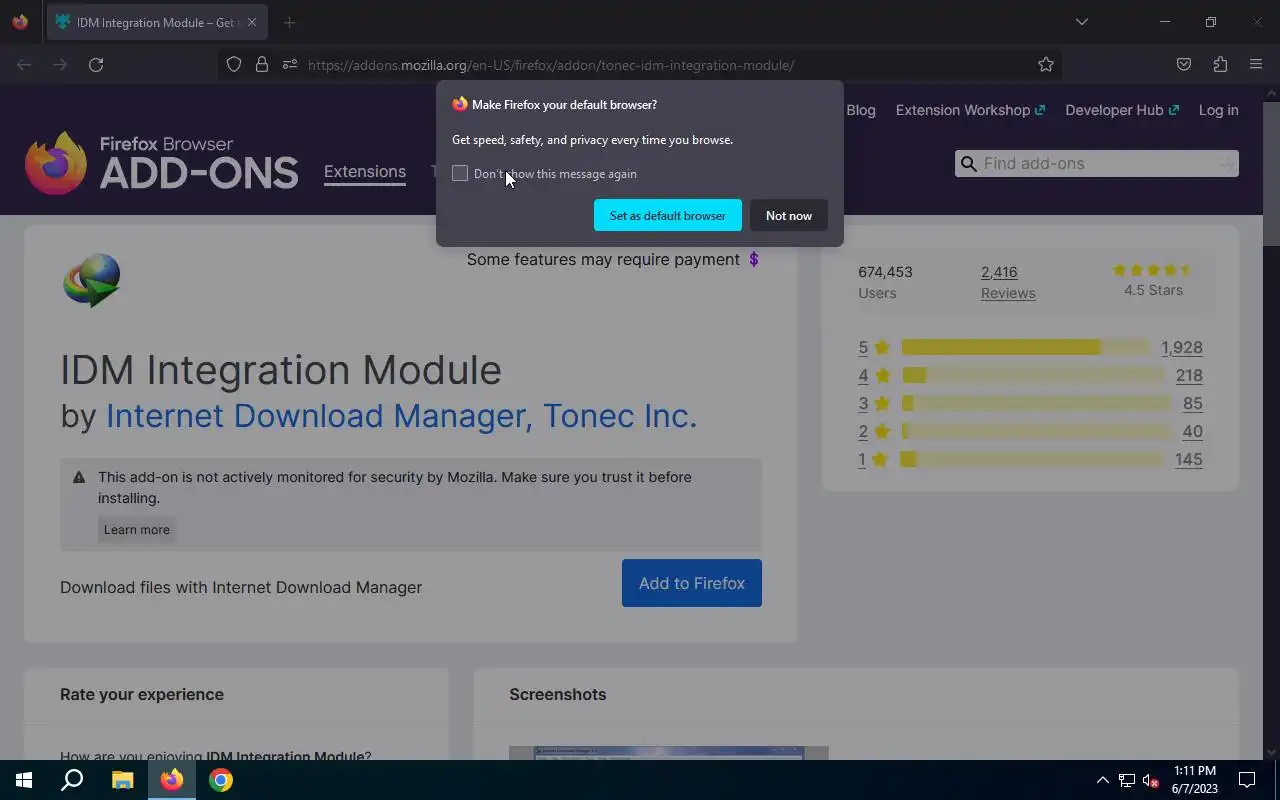Click Learn more about security warning
1280x800 pixels.
point(137,529)
